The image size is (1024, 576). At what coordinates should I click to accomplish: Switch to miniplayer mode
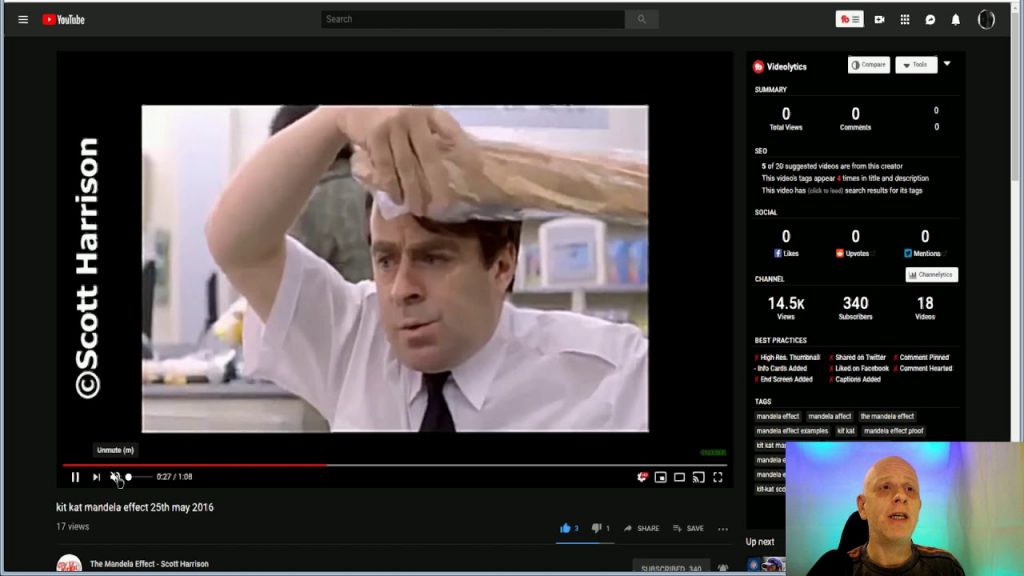coord(660,477)
